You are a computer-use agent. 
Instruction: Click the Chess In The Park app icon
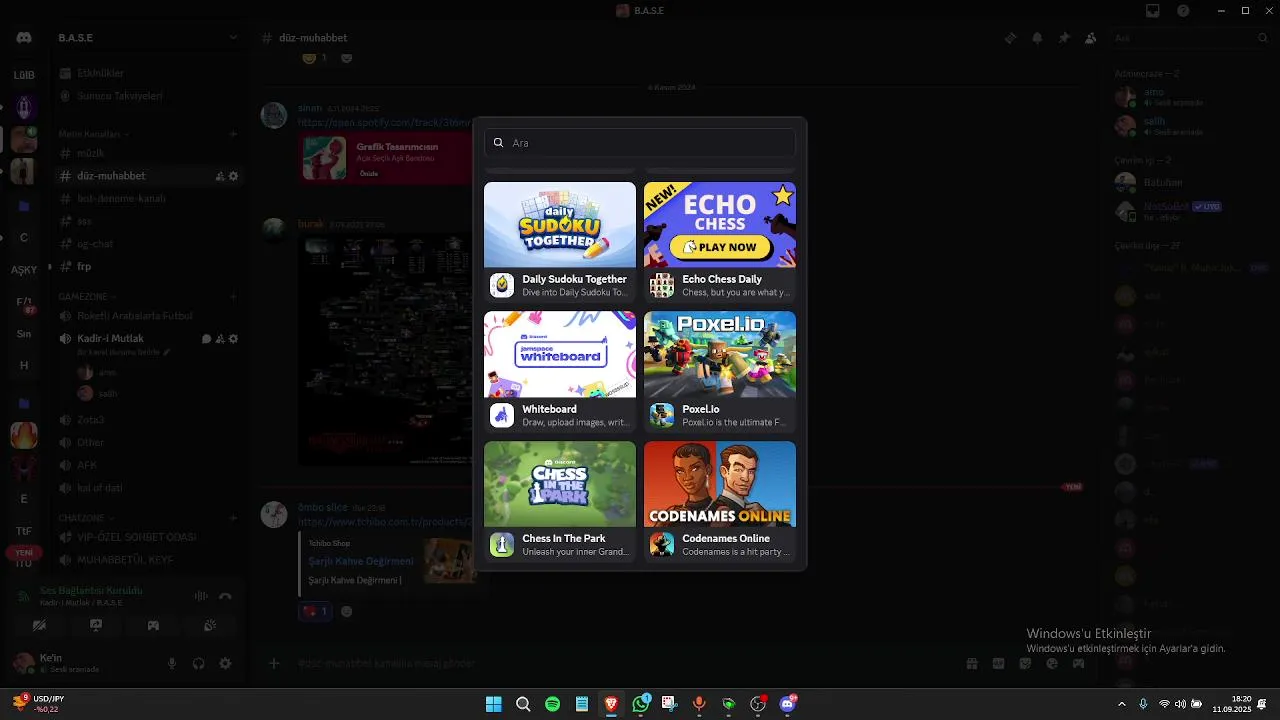point(502,544)
